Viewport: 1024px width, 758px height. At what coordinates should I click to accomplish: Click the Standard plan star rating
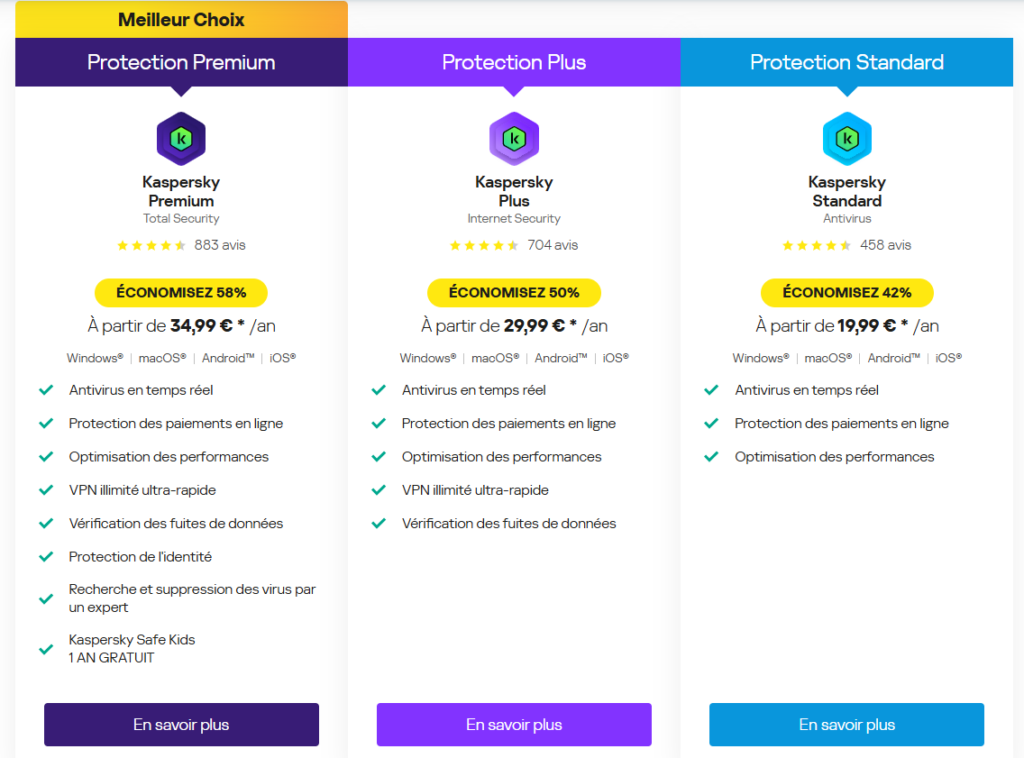817,245
